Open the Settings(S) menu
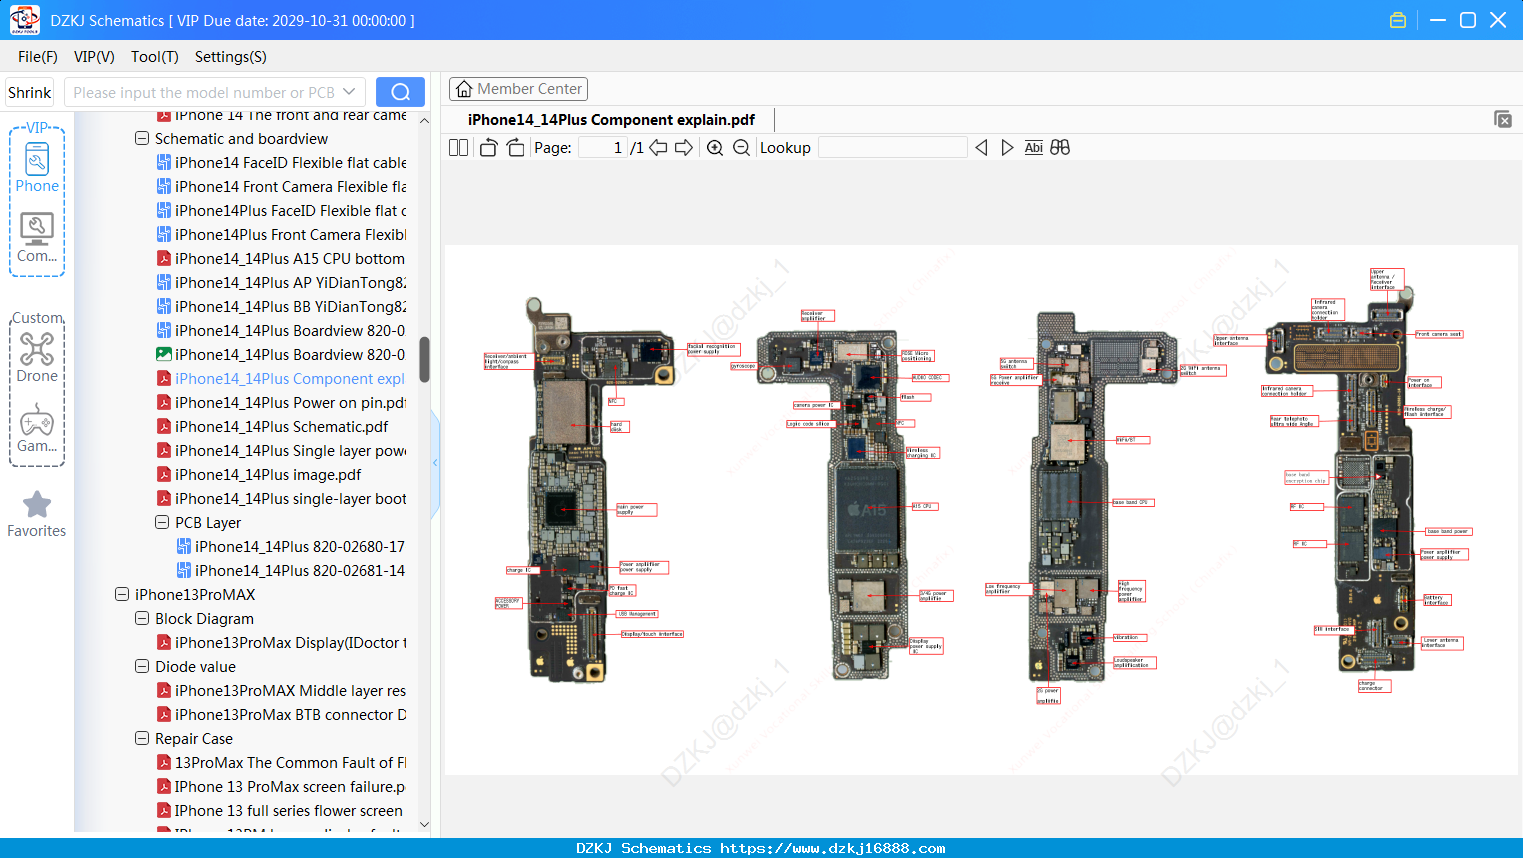This screenshot has height=858, width=1523. 231,57
